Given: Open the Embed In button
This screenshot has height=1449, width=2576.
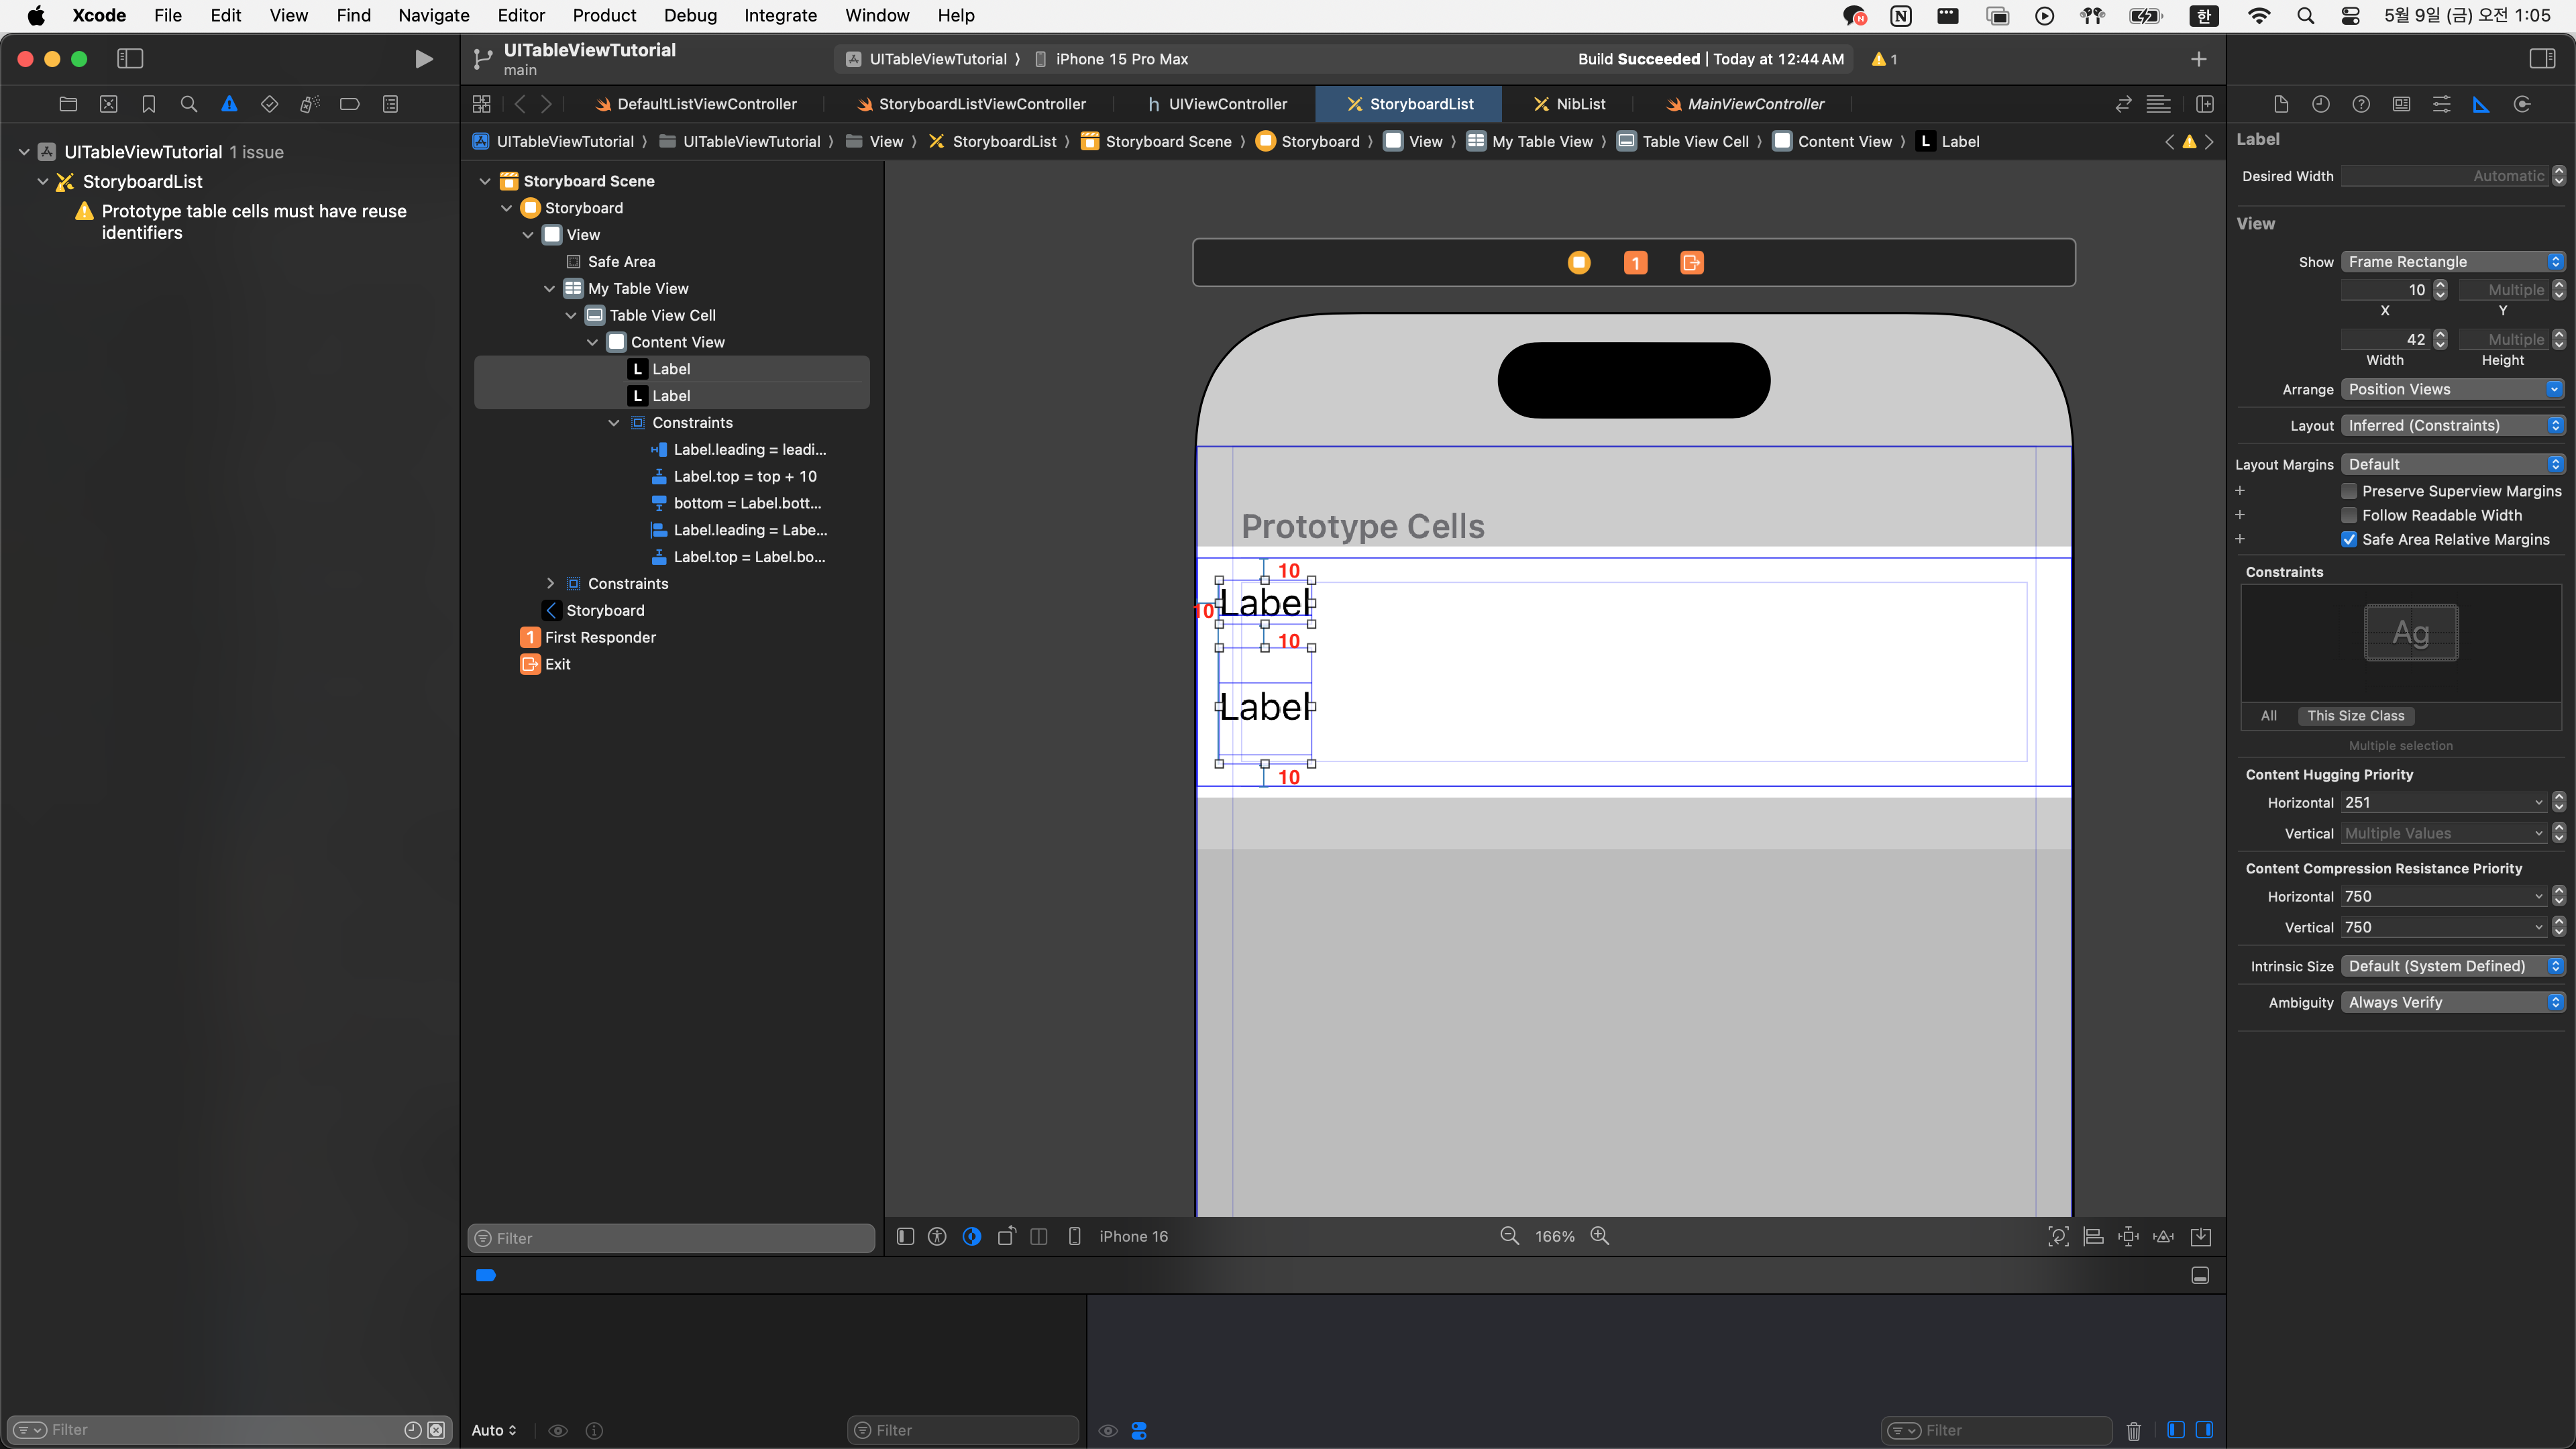Looking at the screenshot, I should click(2201, 1236).
